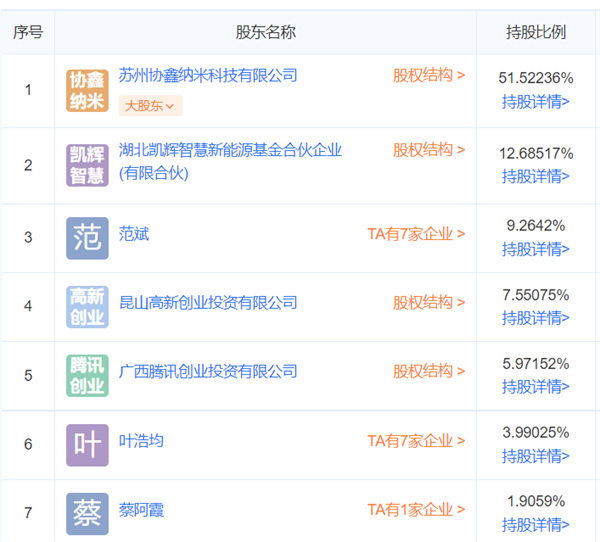
Task: Open 持股详情 under 5.97152%
Action: tap(536, 387)
